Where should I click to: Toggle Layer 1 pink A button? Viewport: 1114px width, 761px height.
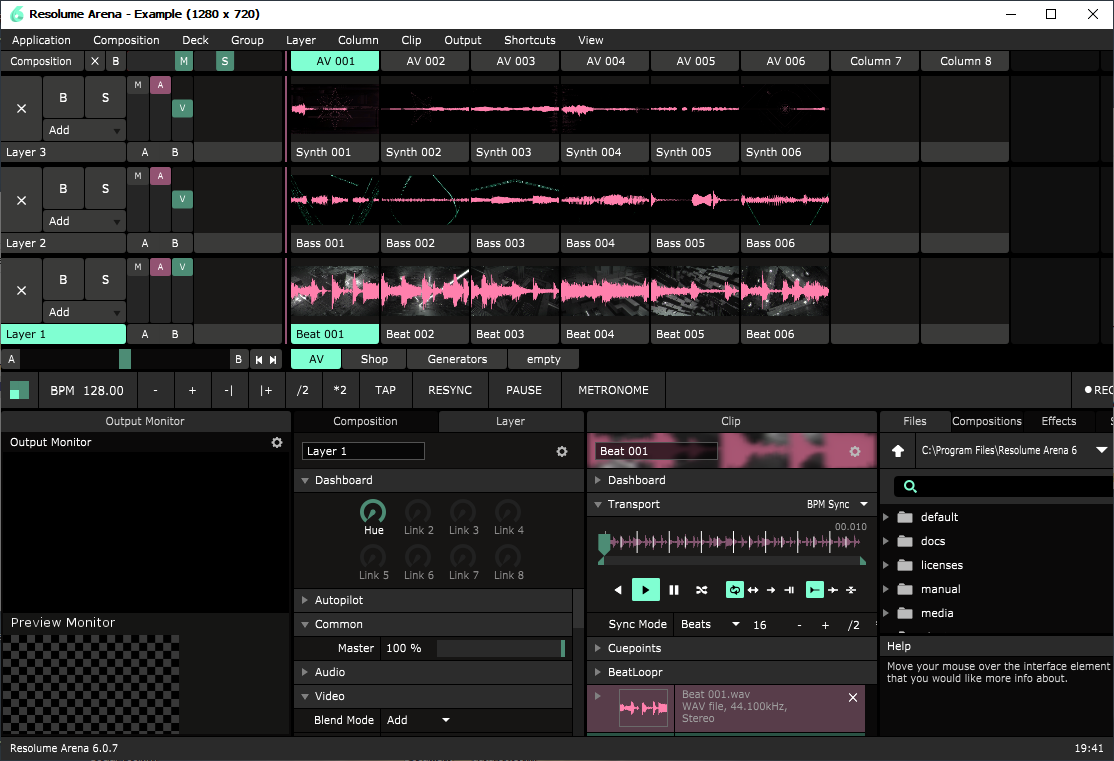coord(161,267)
